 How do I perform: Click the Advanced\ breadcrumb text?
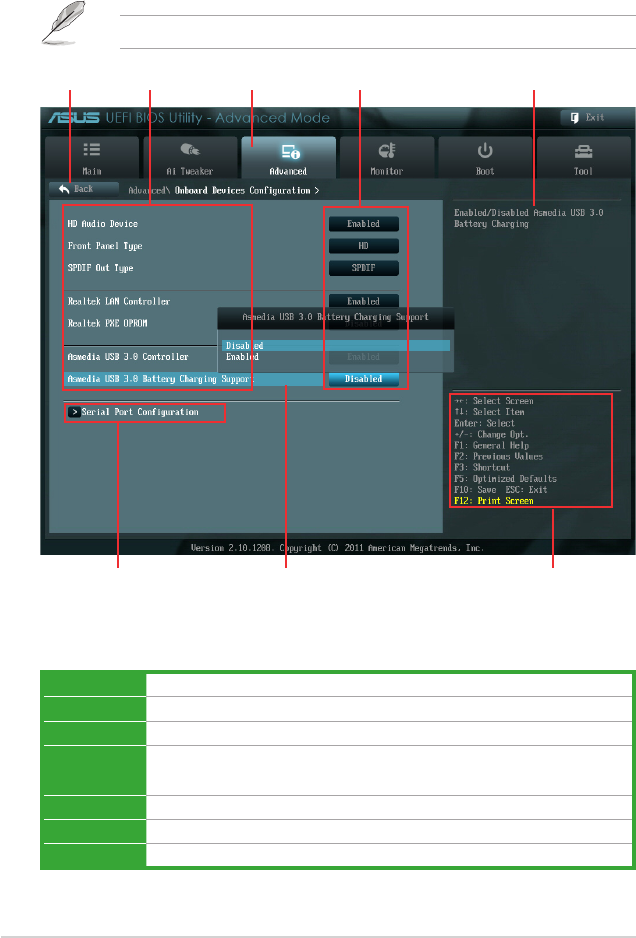tap(150, 190)
